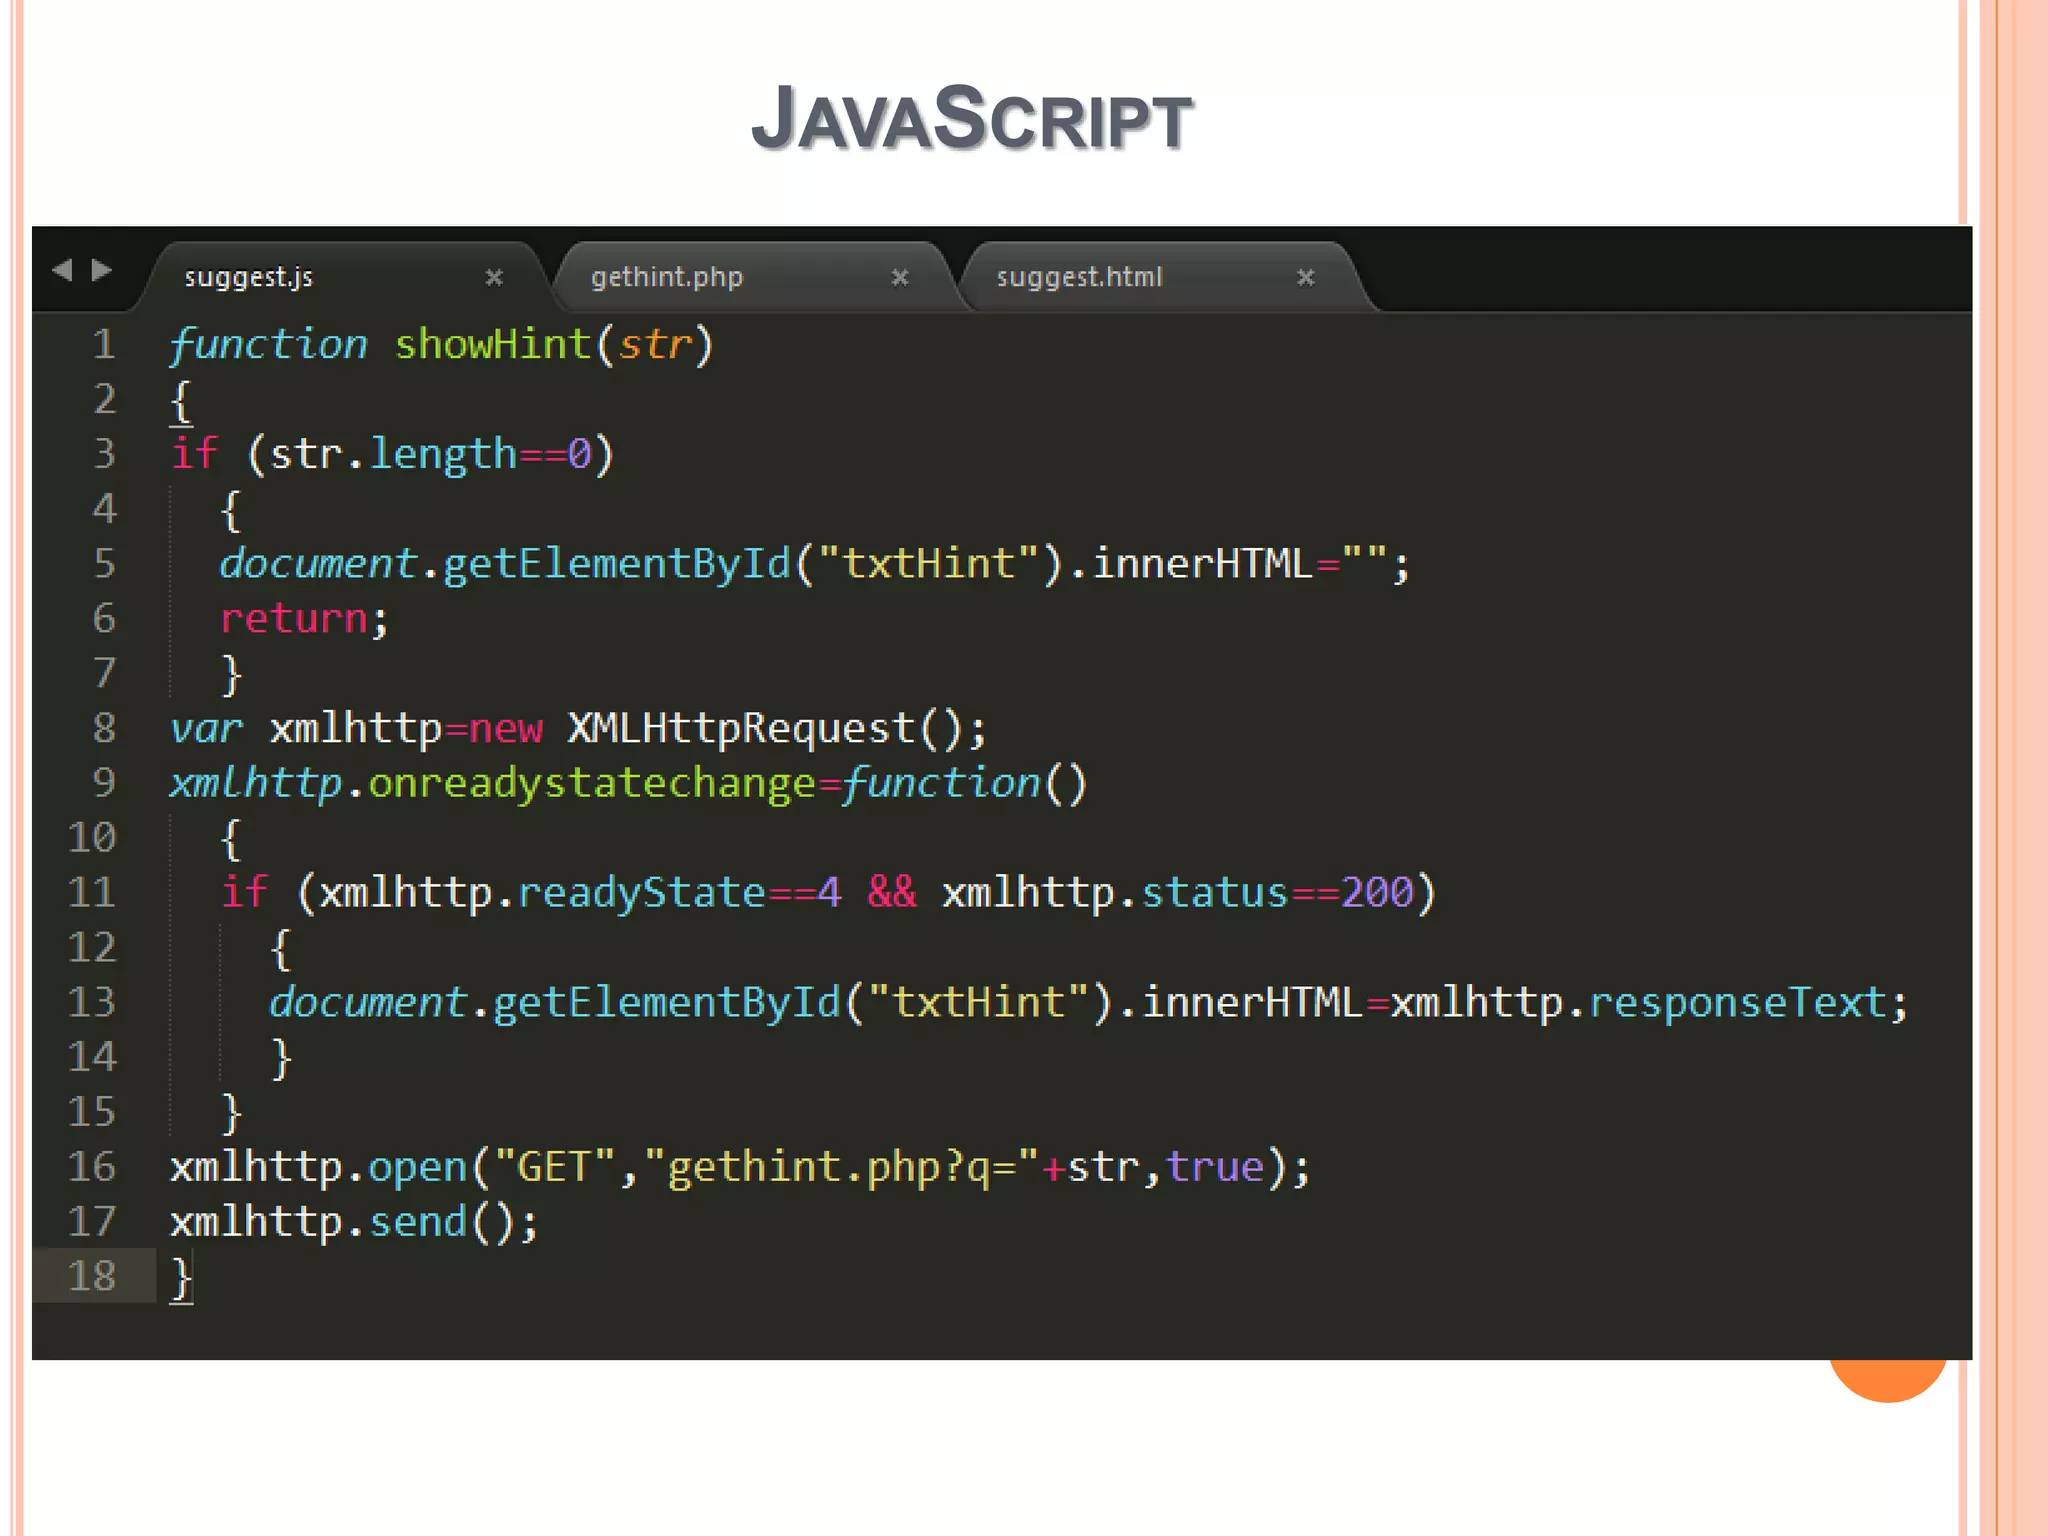Viewport: 2048px width, 1536px height.
Task: Click the "txtHint" string on line 5
Action: pyautogui.click(x=928, y=564)
